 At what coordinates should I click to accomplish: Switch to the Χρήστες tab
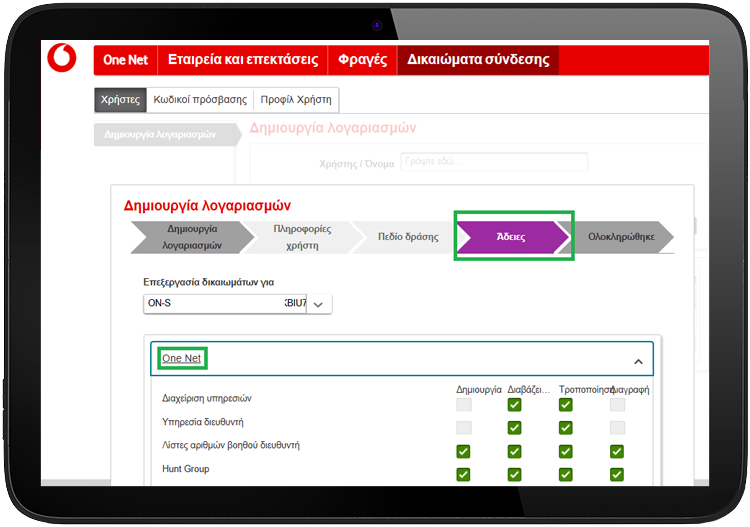click(120, 99)
